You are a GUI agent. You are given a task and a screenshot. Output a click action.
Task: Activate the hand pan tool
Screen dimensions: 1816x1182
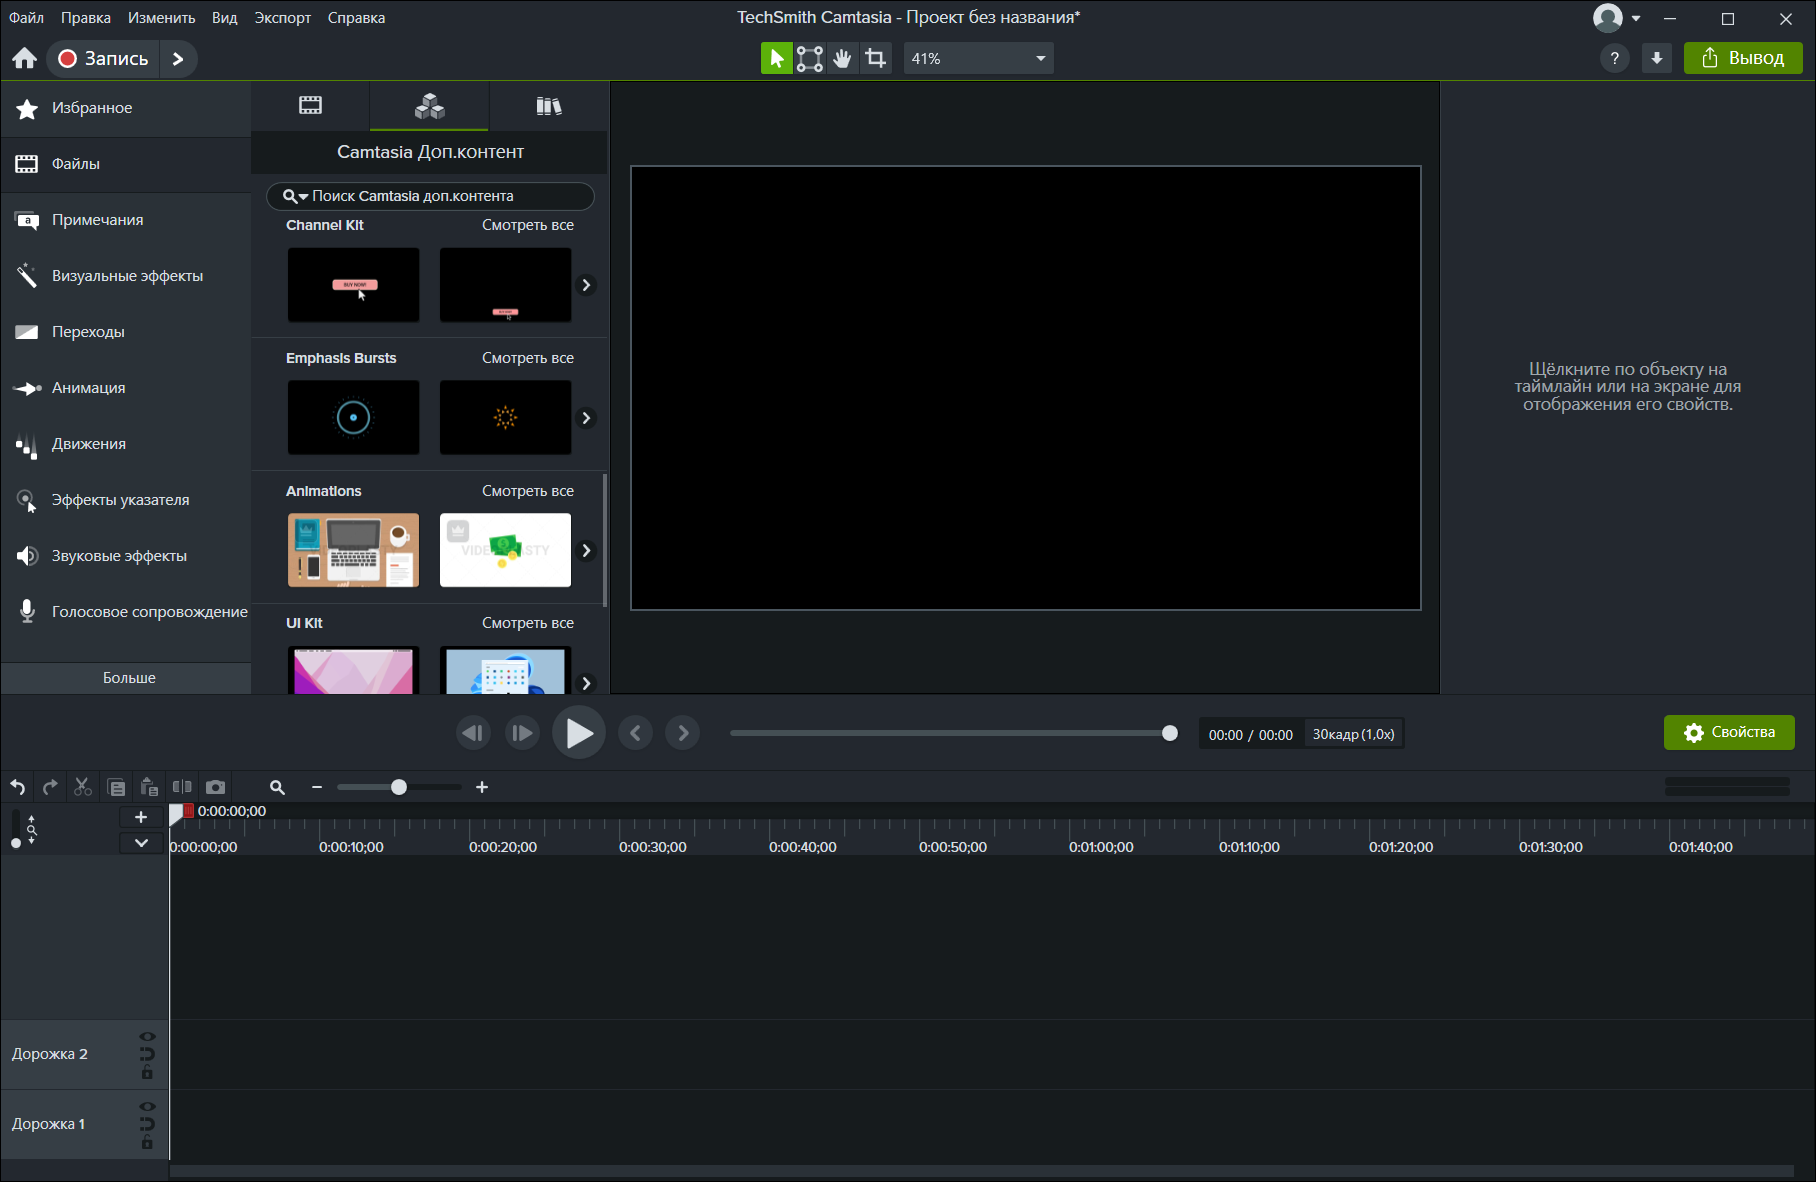pos(843,58)
